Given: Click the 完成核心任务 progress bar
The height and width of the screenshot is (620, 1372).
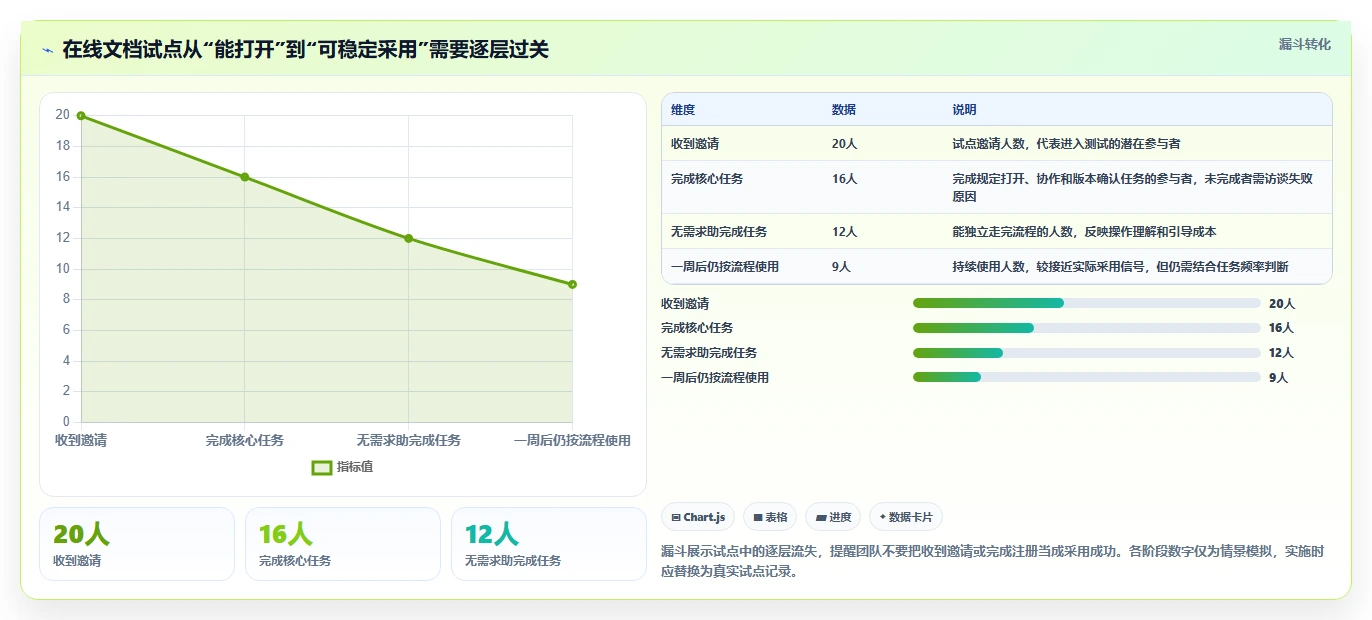Looking at the screenshot, I should 1087,328.
